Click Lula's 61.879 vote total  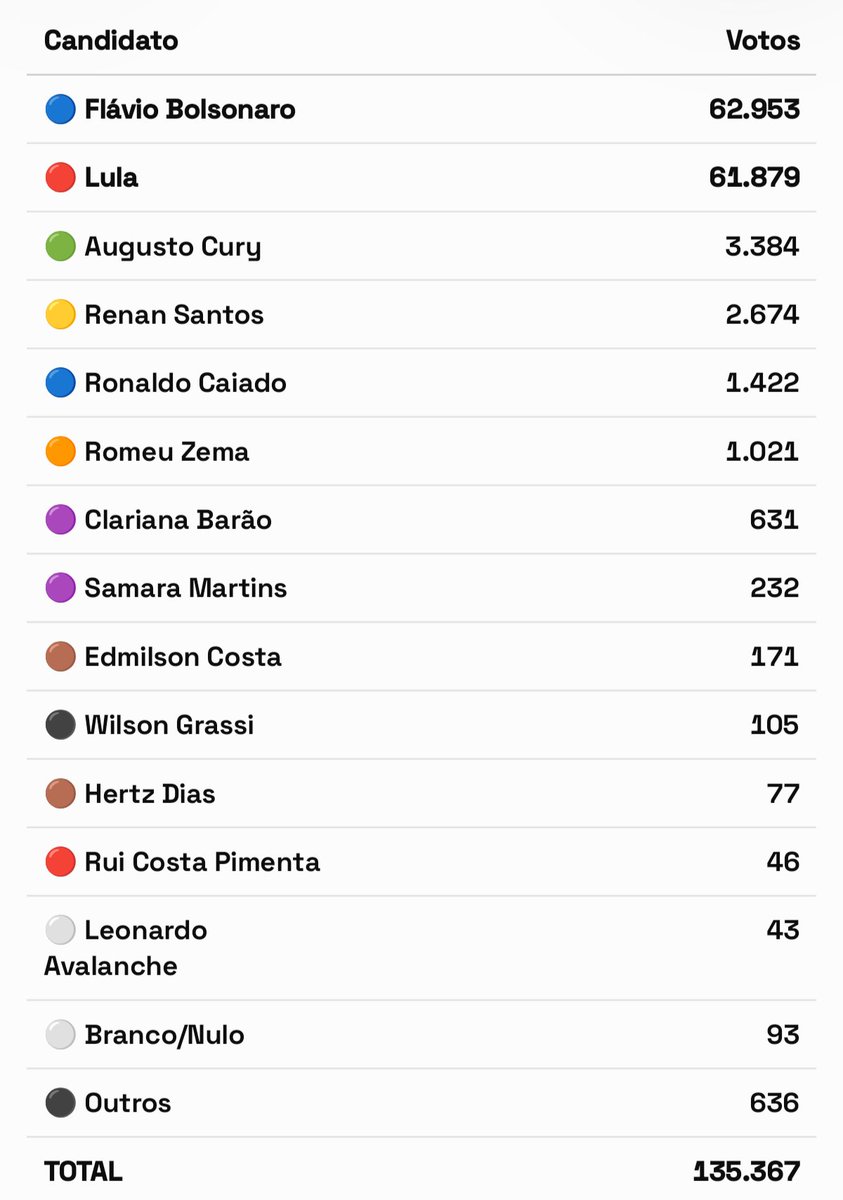point(755,178)
